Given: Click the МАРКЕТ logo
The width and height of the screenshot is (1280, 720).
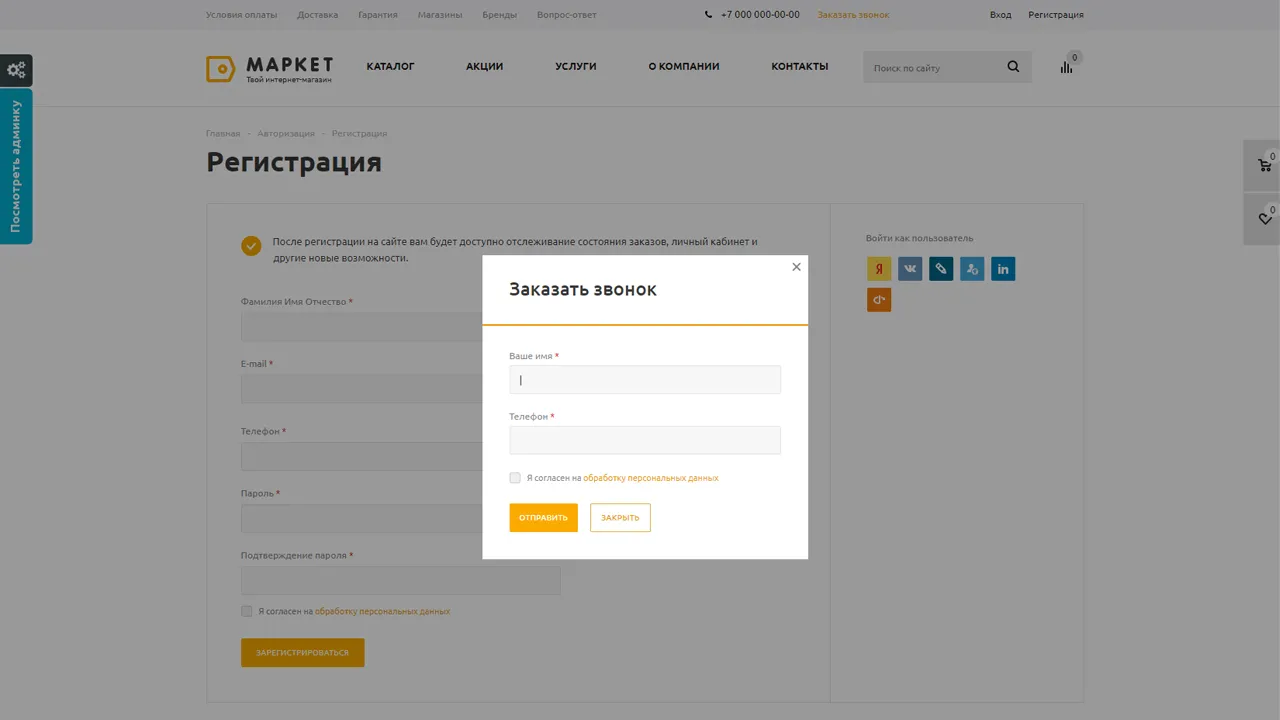Looking at the screenshot, I should click(x=270, y=68).
